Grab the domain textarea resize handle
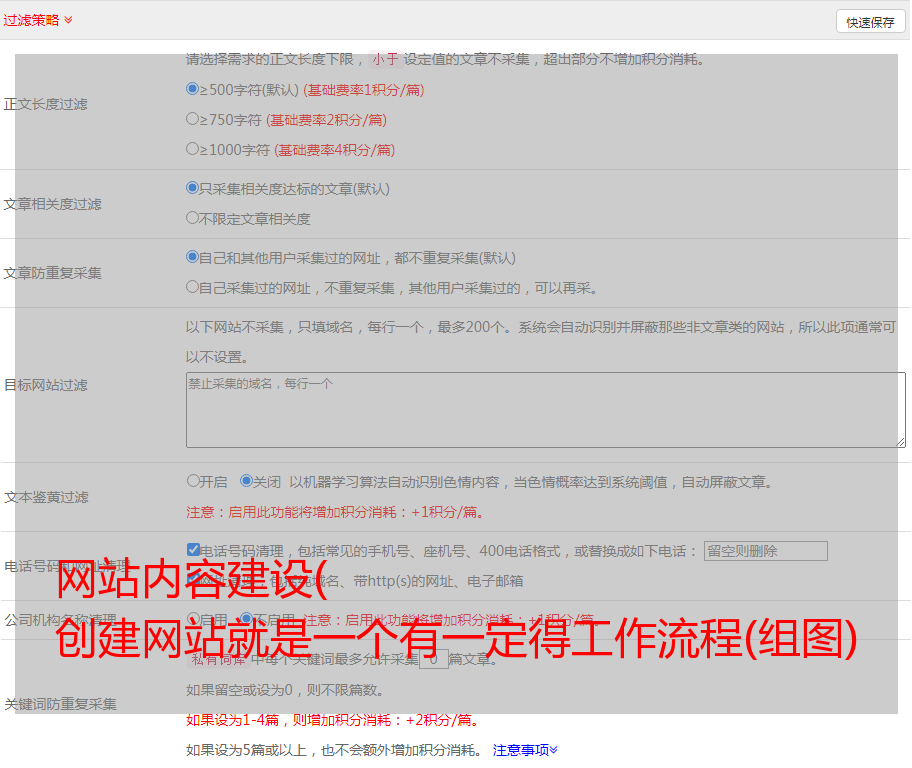Image resolution: width=912 pixels, height=768 pixels. [900, 442]
